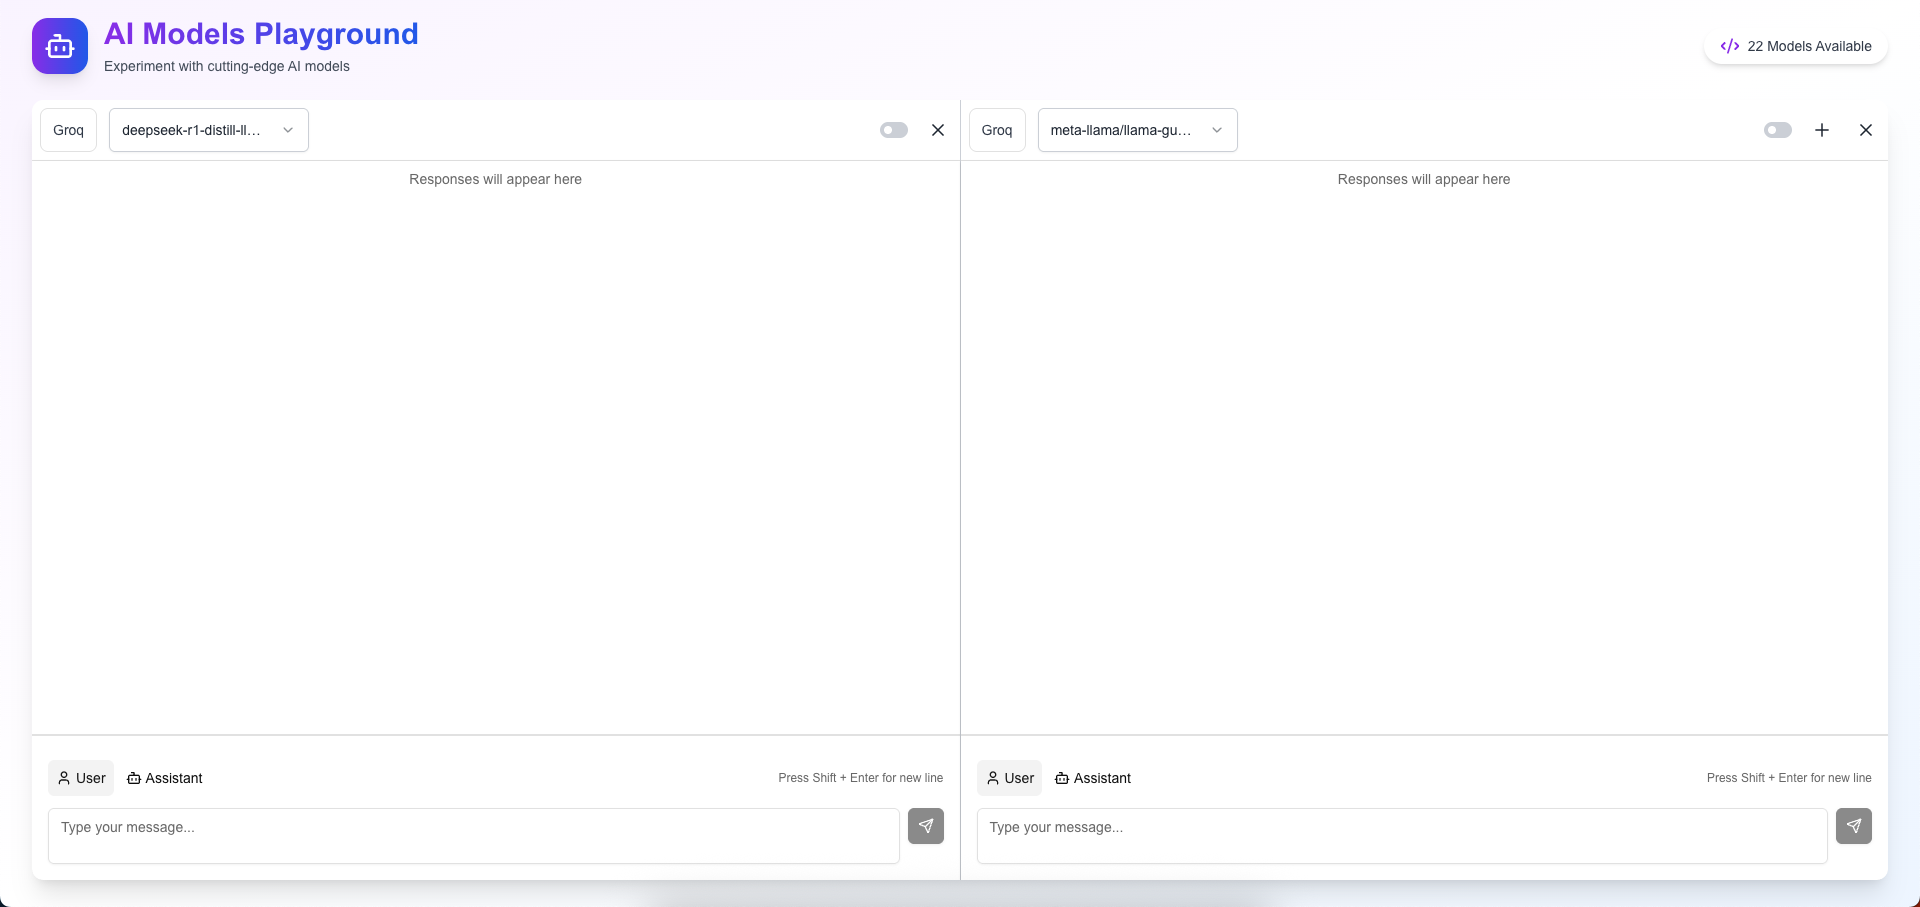
Task: Click the code icon beside 22 Models Available
Action: click(1729, 46)
